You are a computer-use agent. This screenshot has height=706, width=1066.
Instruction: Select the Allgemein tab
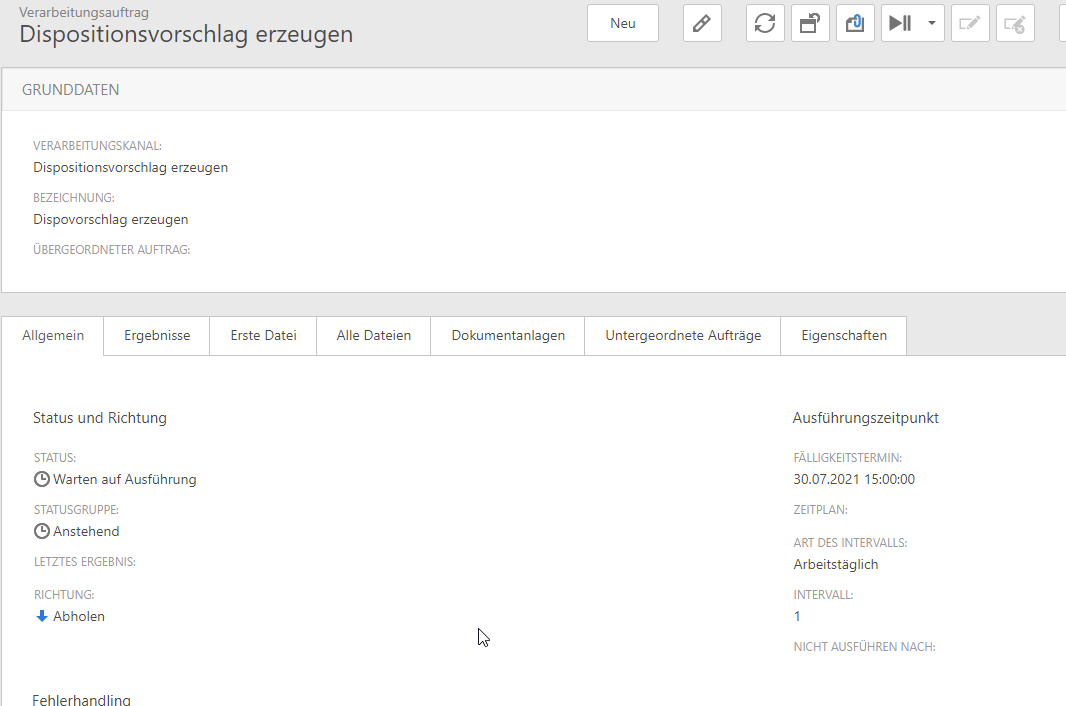(53, 336)
